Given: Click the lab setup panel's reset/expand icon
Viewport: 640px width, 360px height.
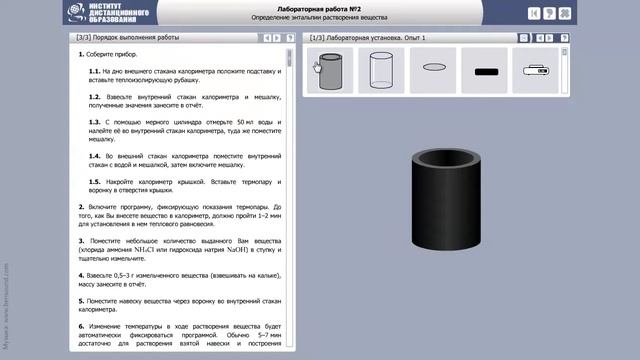Looking at the screenshot, I should coord(524,38).
